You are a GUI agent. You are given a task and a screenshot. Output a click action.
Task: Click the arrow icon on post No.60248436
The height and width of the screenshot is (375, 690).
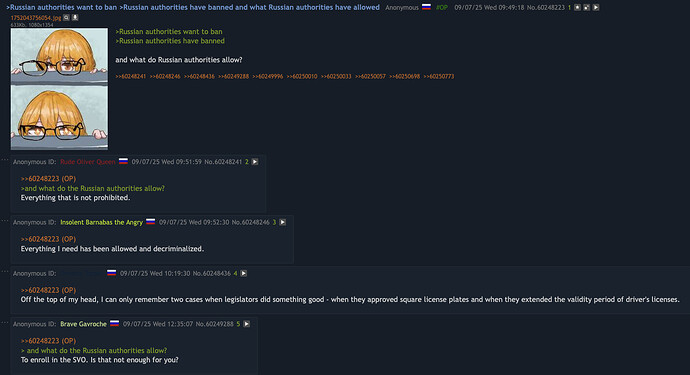243,273
